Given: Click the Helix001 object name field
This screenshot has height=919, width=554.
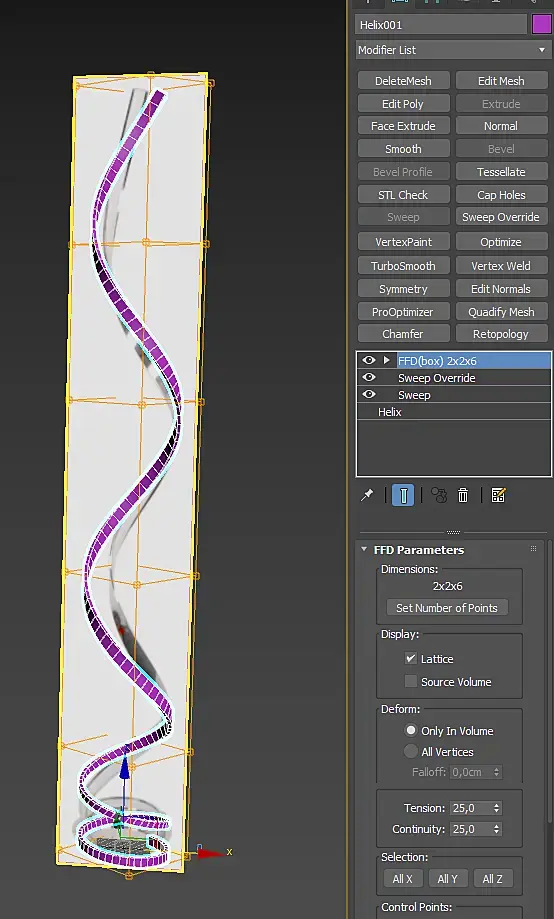Looking at the screenshot, I should (441, 25).
